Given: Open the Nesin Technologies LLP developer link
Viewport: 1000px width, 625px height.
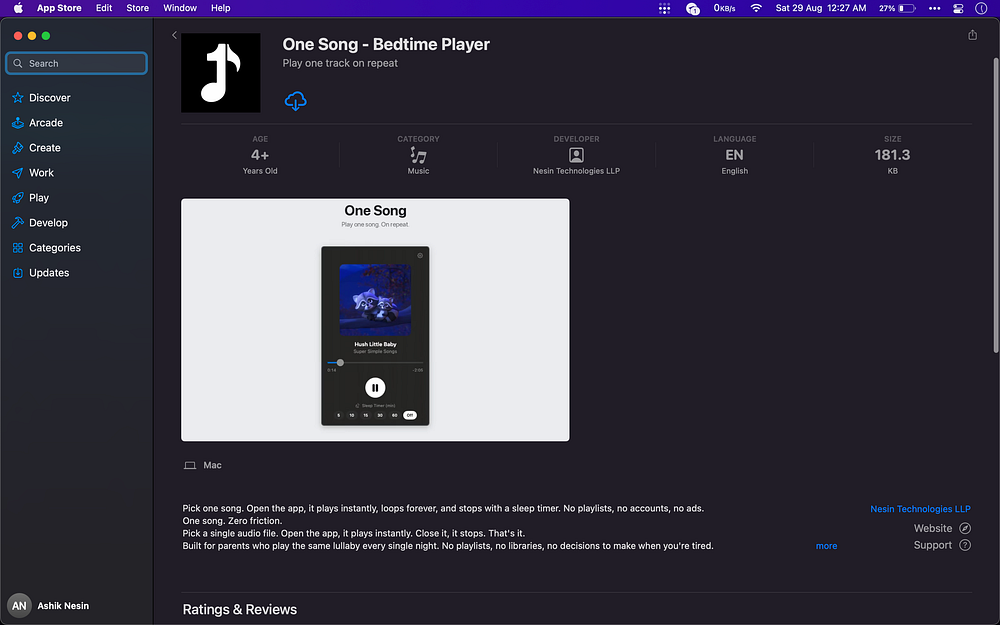Looking at the screenshot, I should pos(920,509).
